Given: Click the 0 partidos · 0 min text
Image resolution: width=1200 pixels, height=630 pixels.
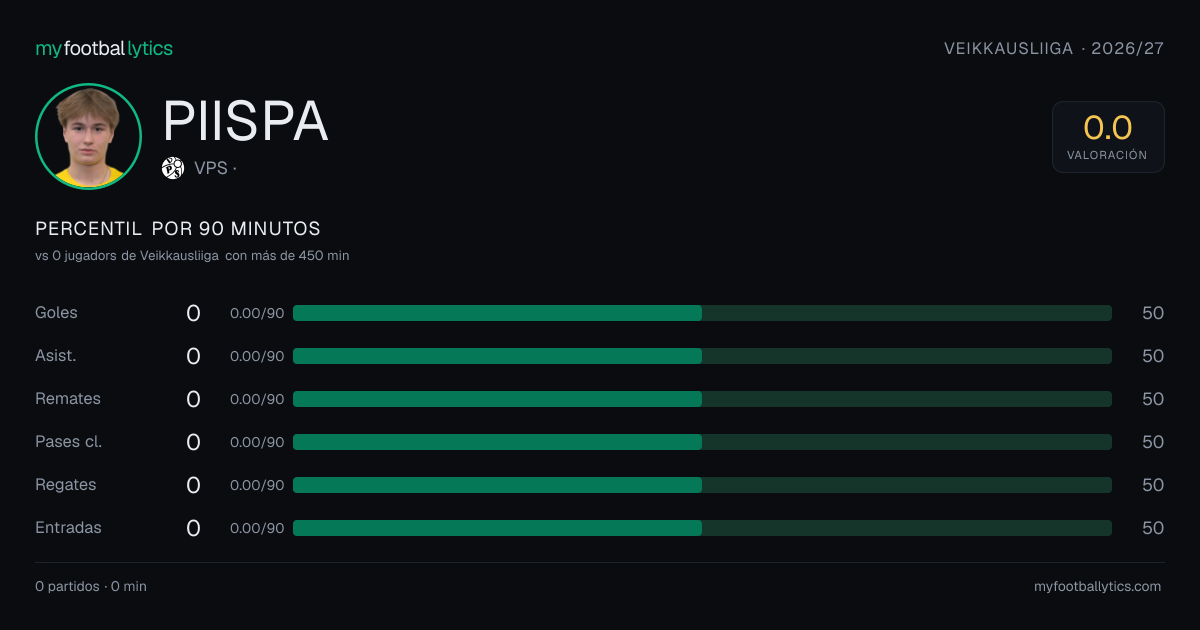Looking at the screenshot, I should click(x=91, y=587).
